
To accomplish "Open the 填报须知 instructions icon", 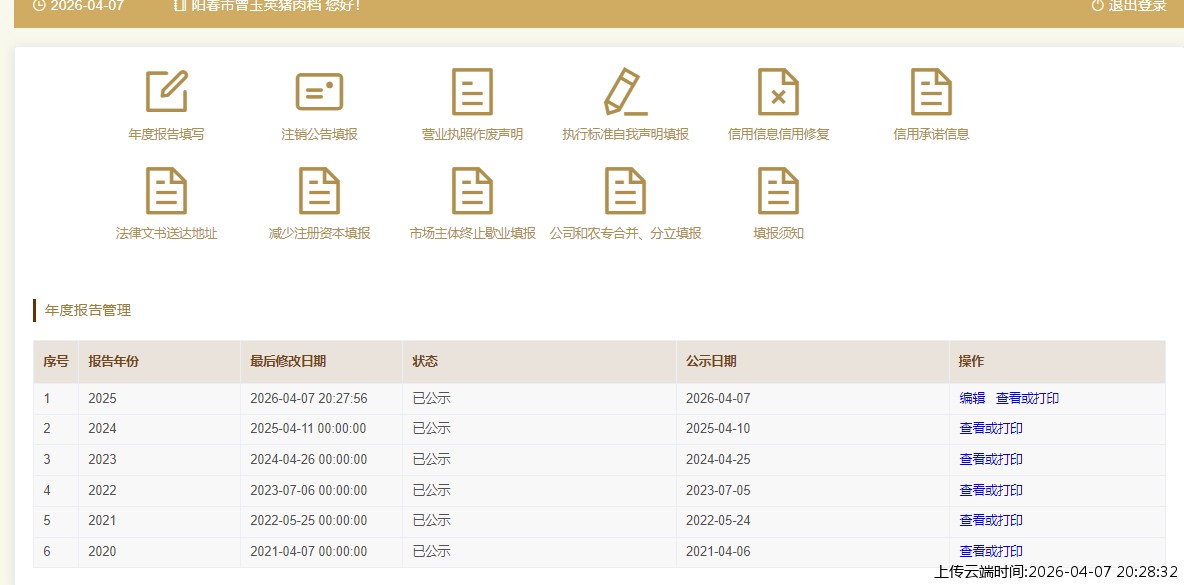I will (x=778, y=192).
